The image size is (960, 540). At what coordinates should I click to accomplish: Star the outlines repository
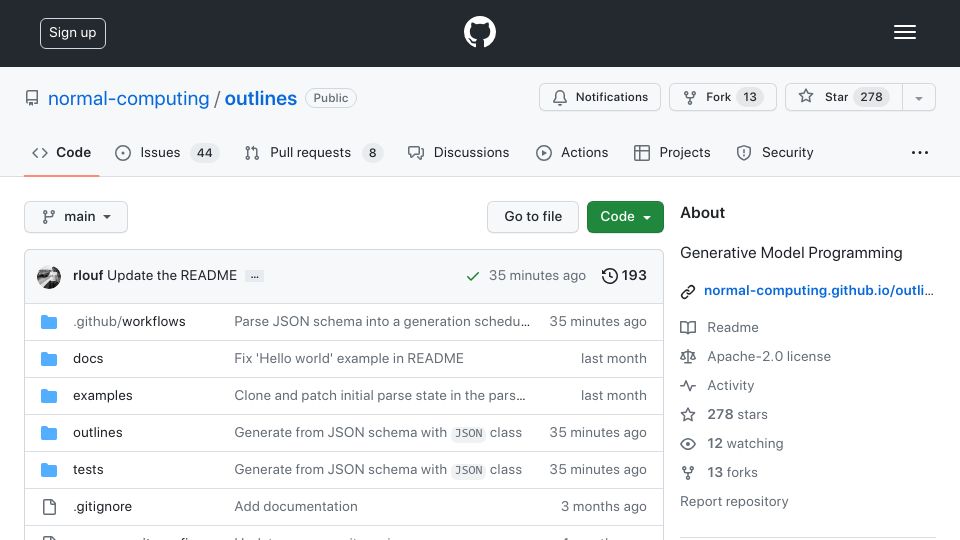tap(844, 97)
